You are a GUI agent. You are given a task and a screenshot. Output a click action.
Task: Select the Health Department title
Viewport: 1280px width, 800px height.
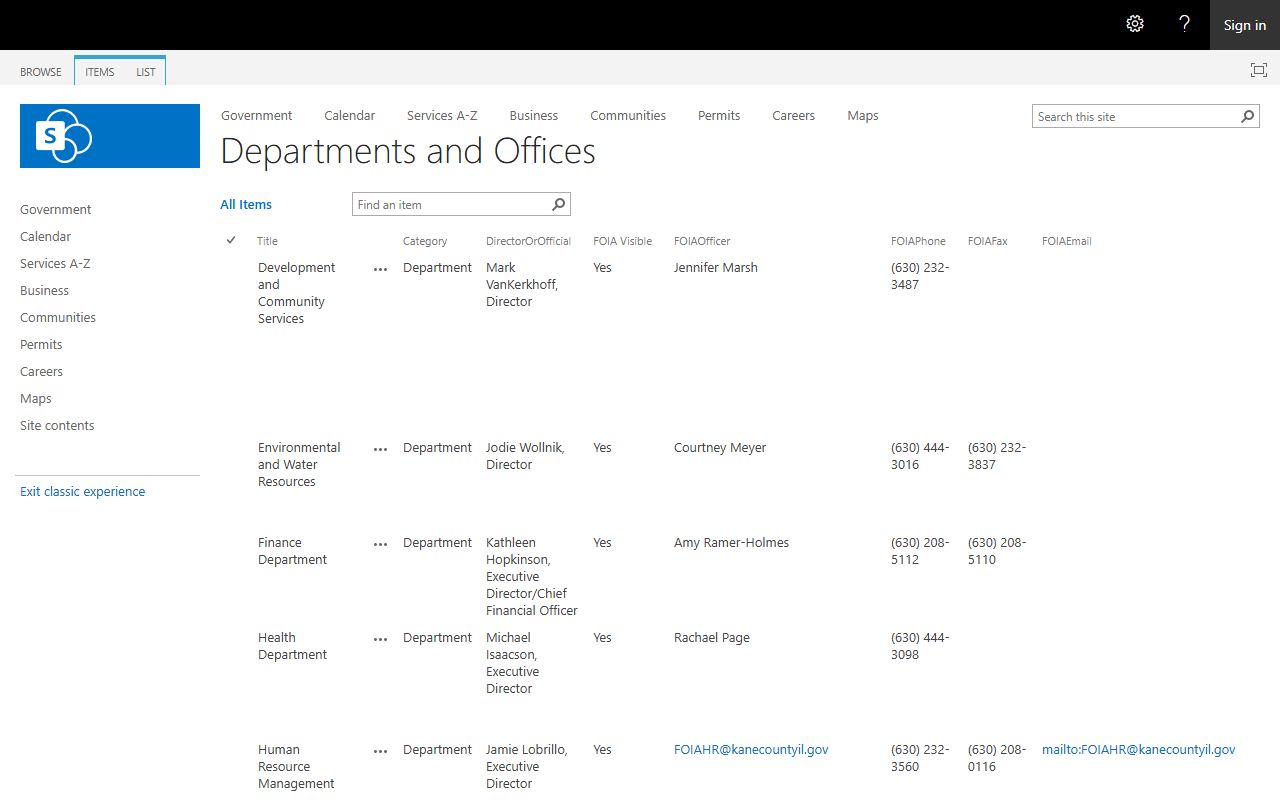[292, 647]
